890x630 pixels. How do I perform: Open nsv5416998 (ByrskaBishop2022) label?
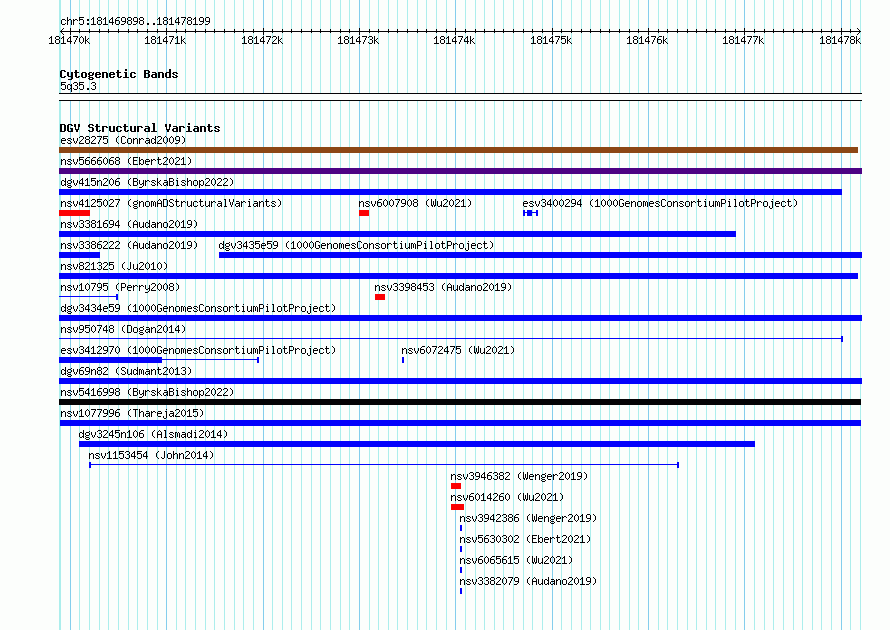(x=147, y=392)
